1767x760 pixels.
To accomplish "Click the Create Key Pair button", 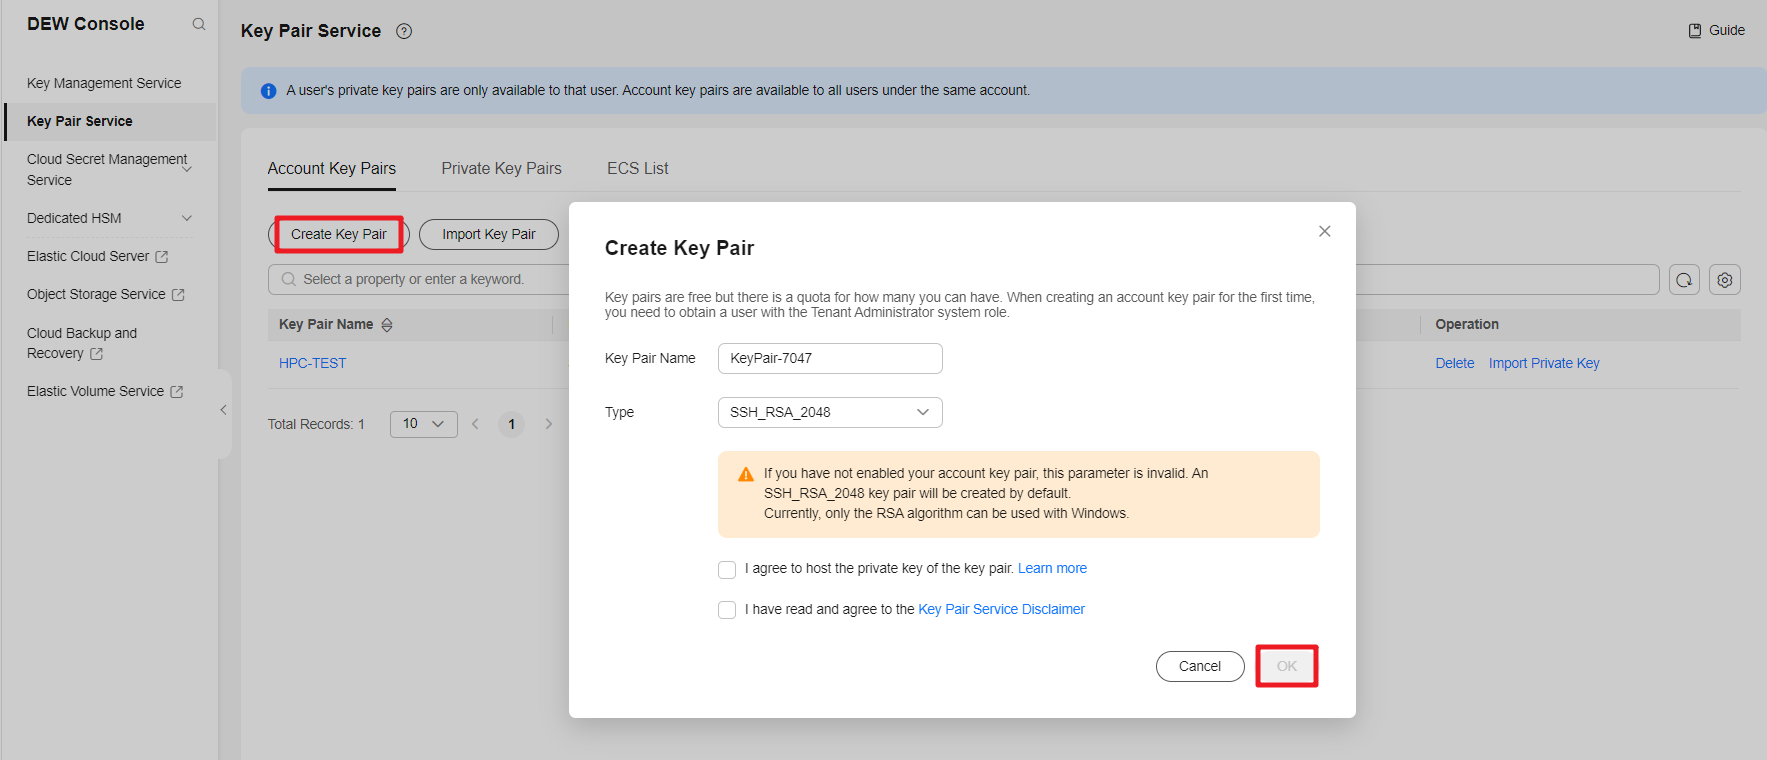I will pyautogui.click(x=339, y=234).
